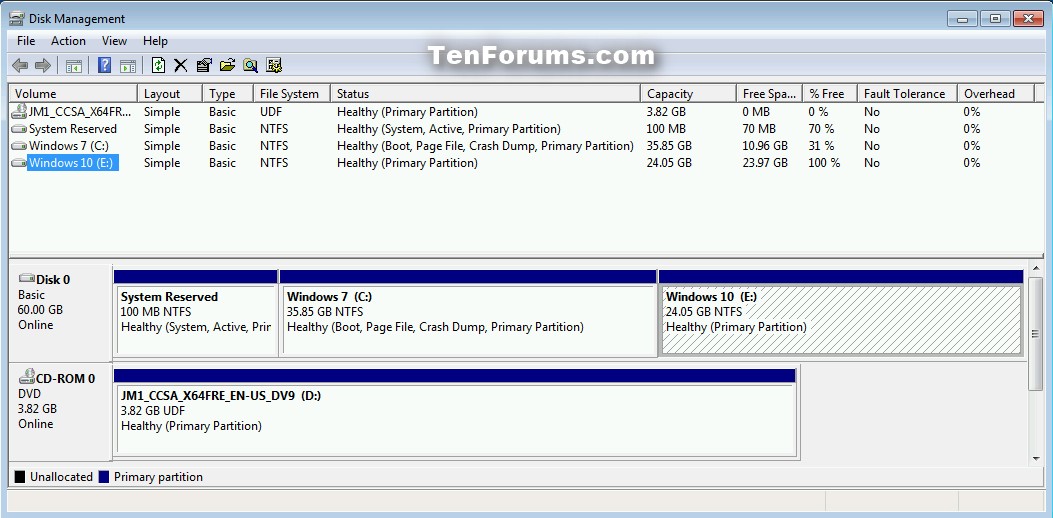The width and height of the screenshot is (1053, 518).
Task: Open Properties via the toolbar icon
Action: point(204,65)
